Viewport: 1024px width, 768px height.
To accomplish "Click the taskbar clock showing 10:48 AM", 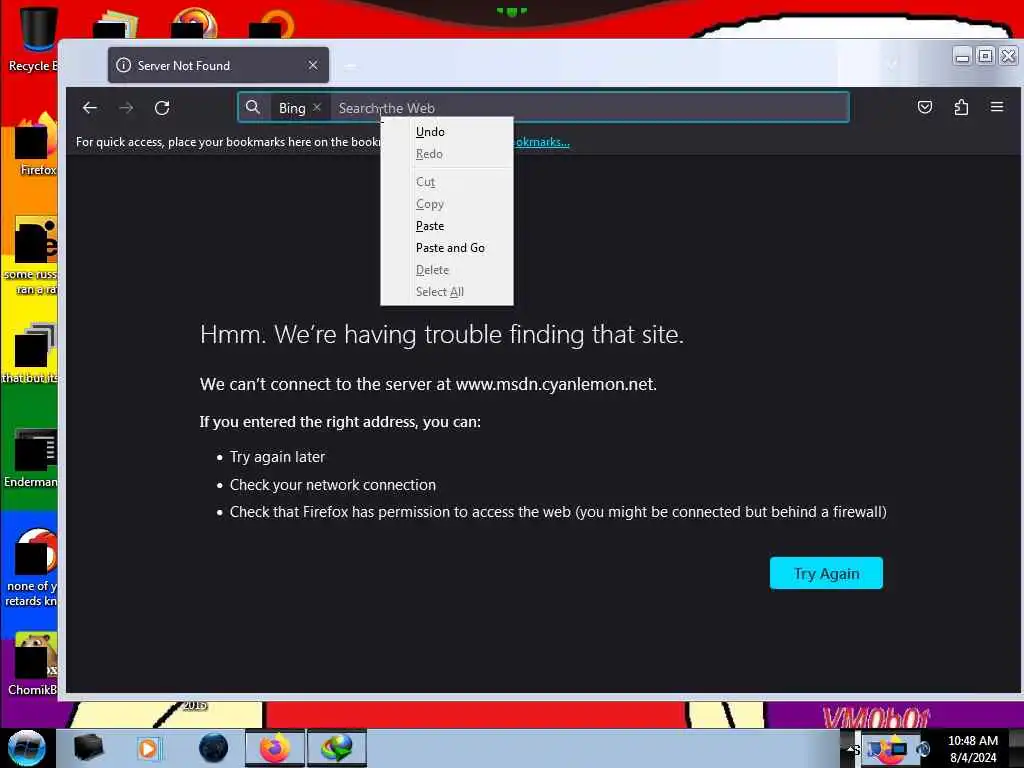I will click(x=972, y=749).
